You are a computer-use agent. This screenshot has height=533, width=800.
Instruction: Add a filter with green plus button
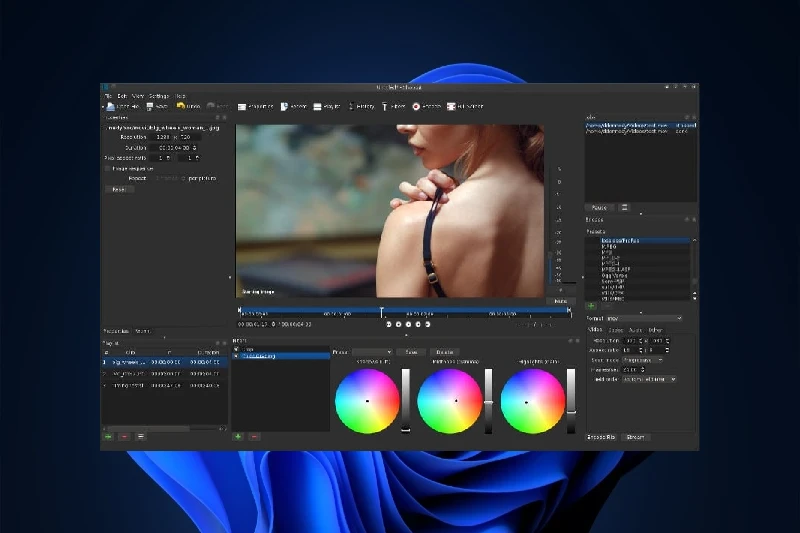tap(238, 437)
